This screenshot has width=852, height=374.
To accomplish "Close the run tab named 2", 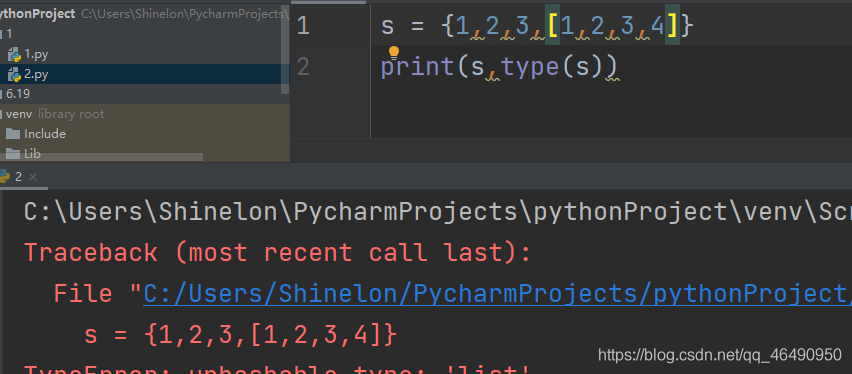I will tap(33, 177).
